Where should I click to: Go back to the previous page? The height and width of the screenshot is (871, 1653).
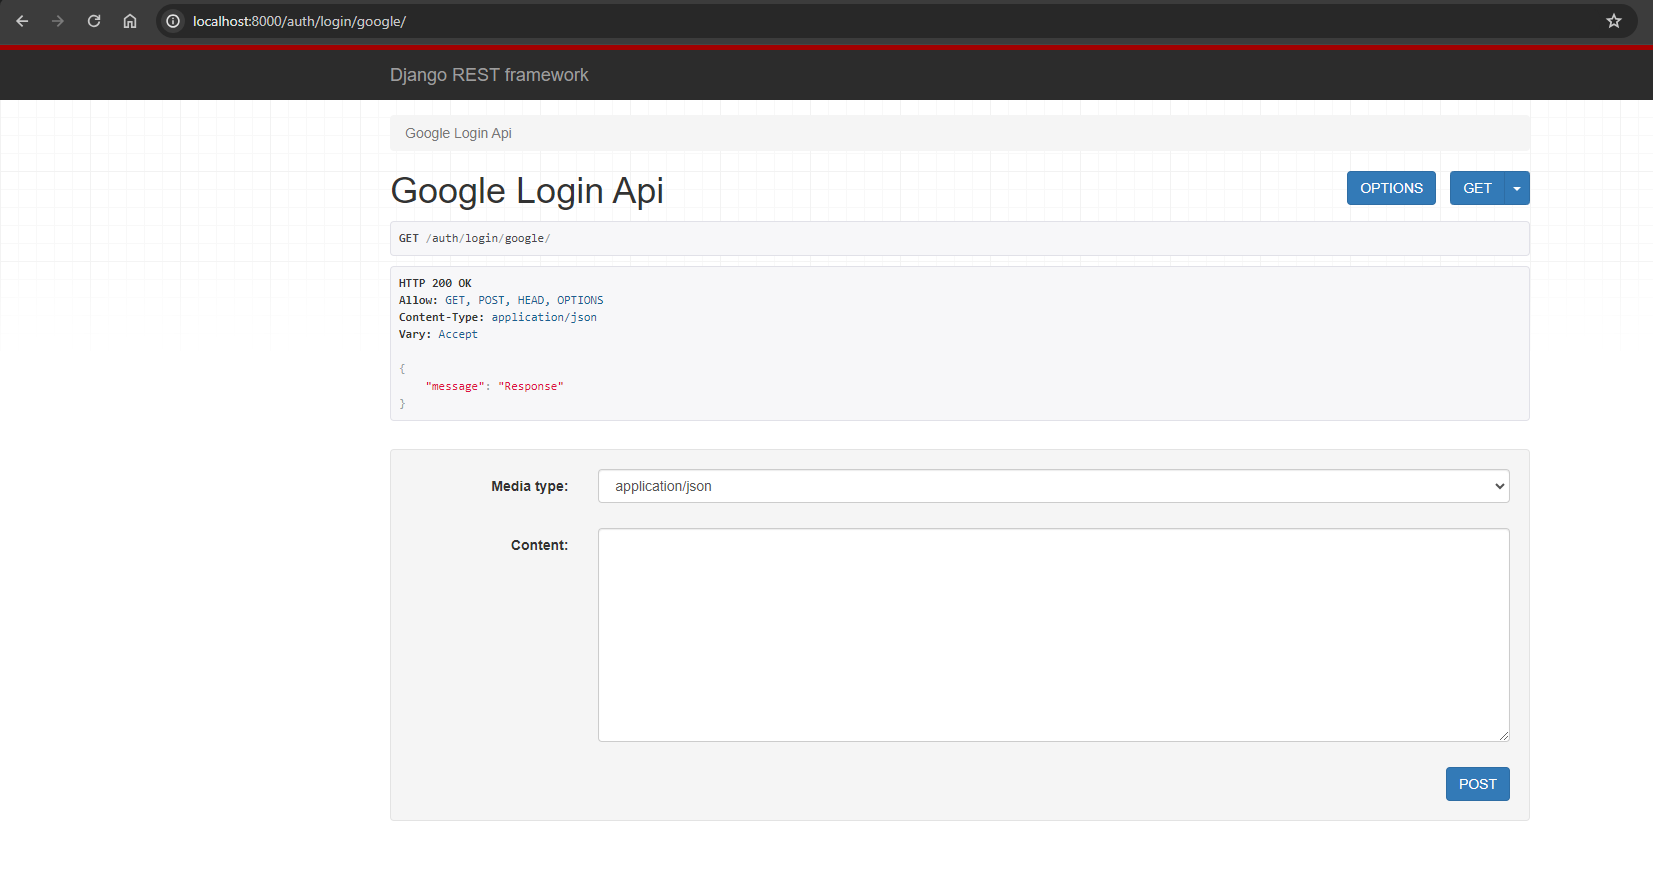coord(22,21)
